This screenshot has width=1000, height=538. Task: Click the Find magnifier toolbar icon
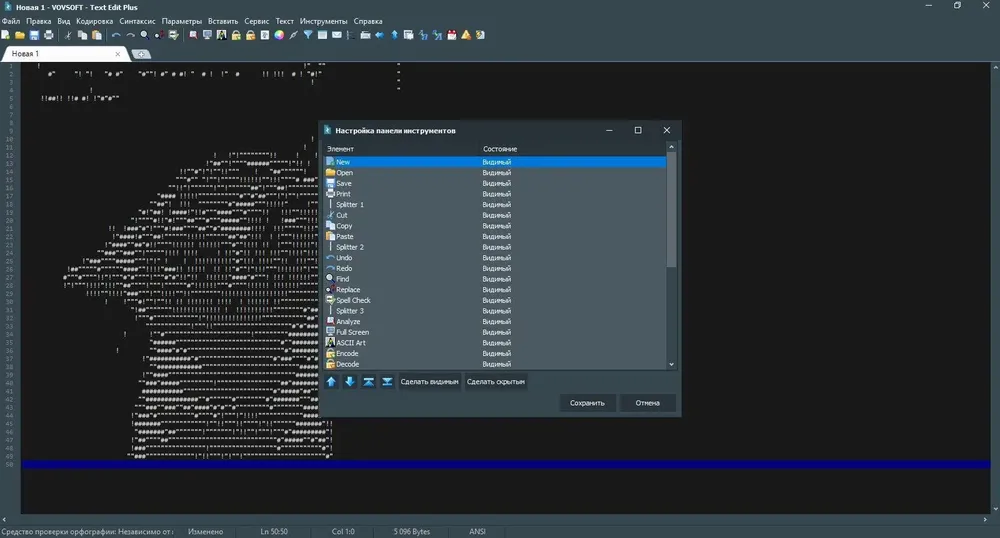(x=145, y=35)
